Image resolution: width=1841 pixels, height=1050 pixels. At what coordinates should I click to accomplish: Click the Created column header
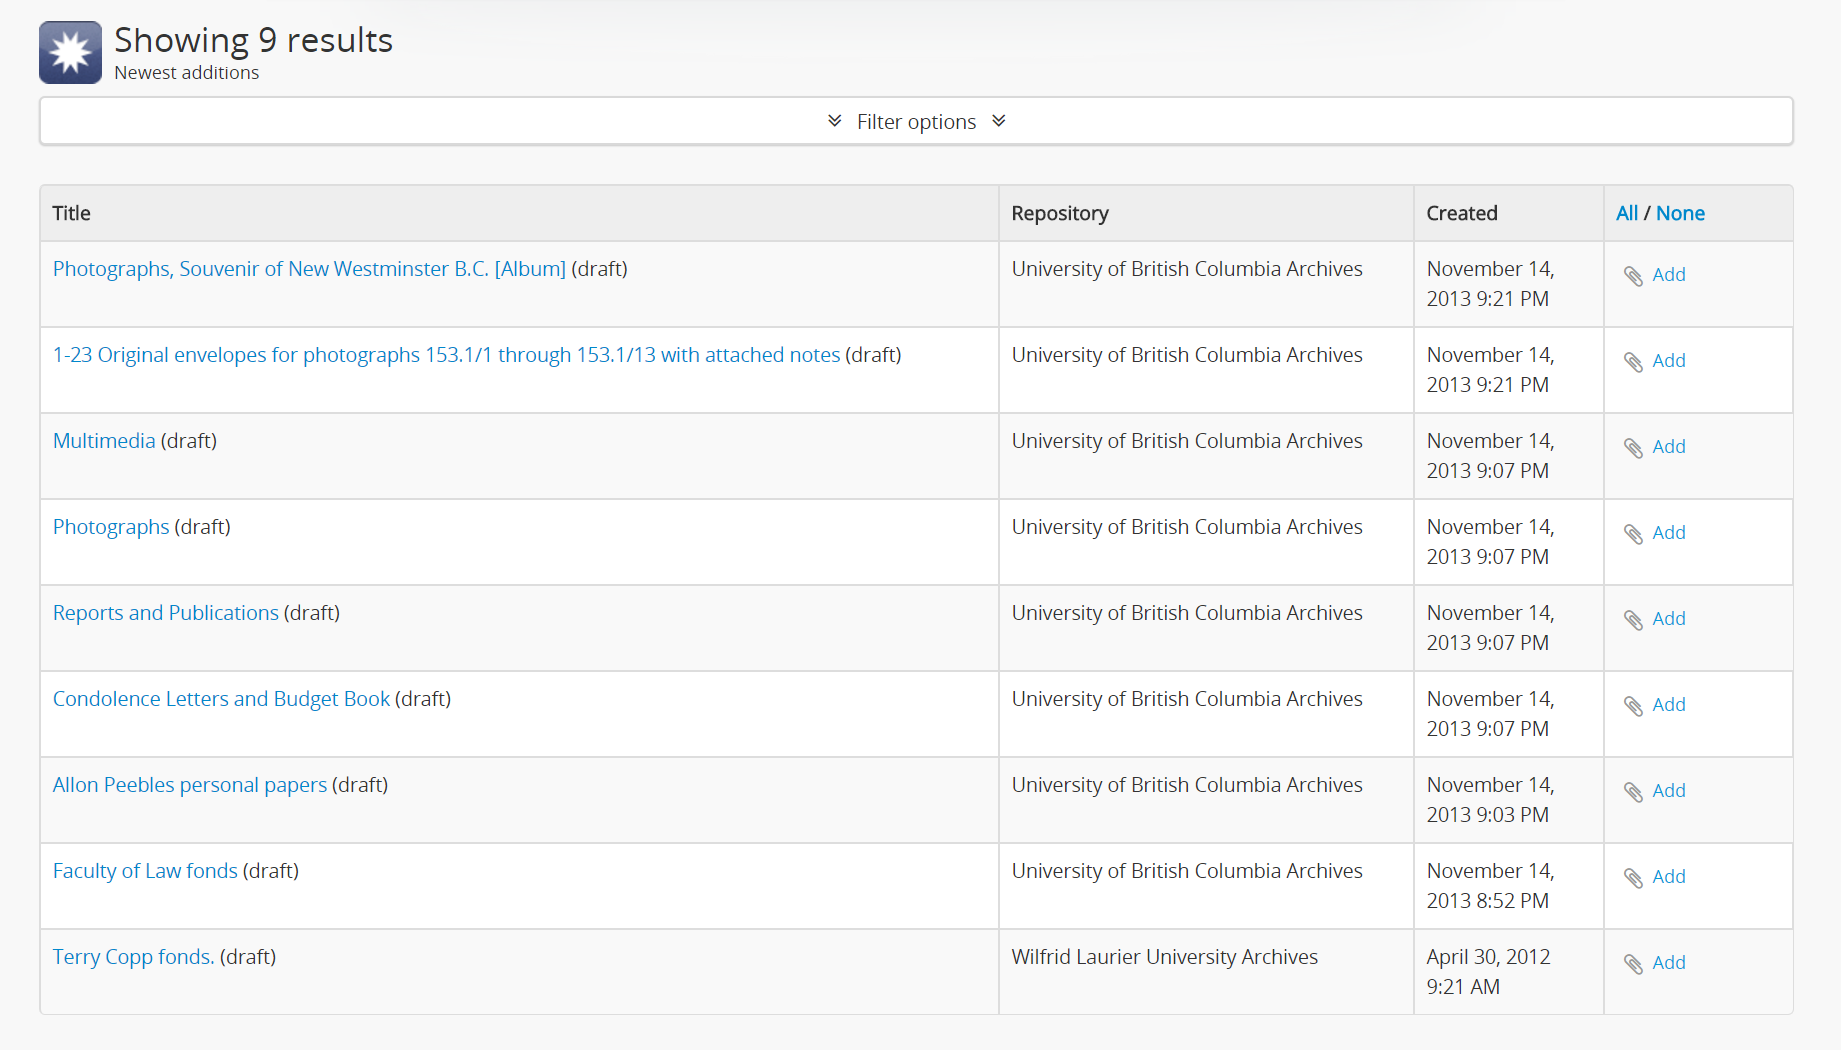pos(1461,213)
